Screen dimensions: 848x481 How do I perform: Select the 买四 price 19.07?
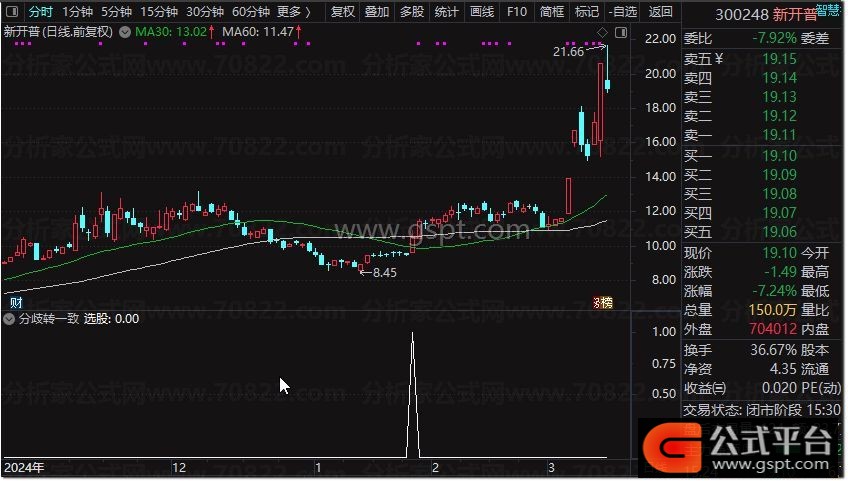(x=779, y=213)
